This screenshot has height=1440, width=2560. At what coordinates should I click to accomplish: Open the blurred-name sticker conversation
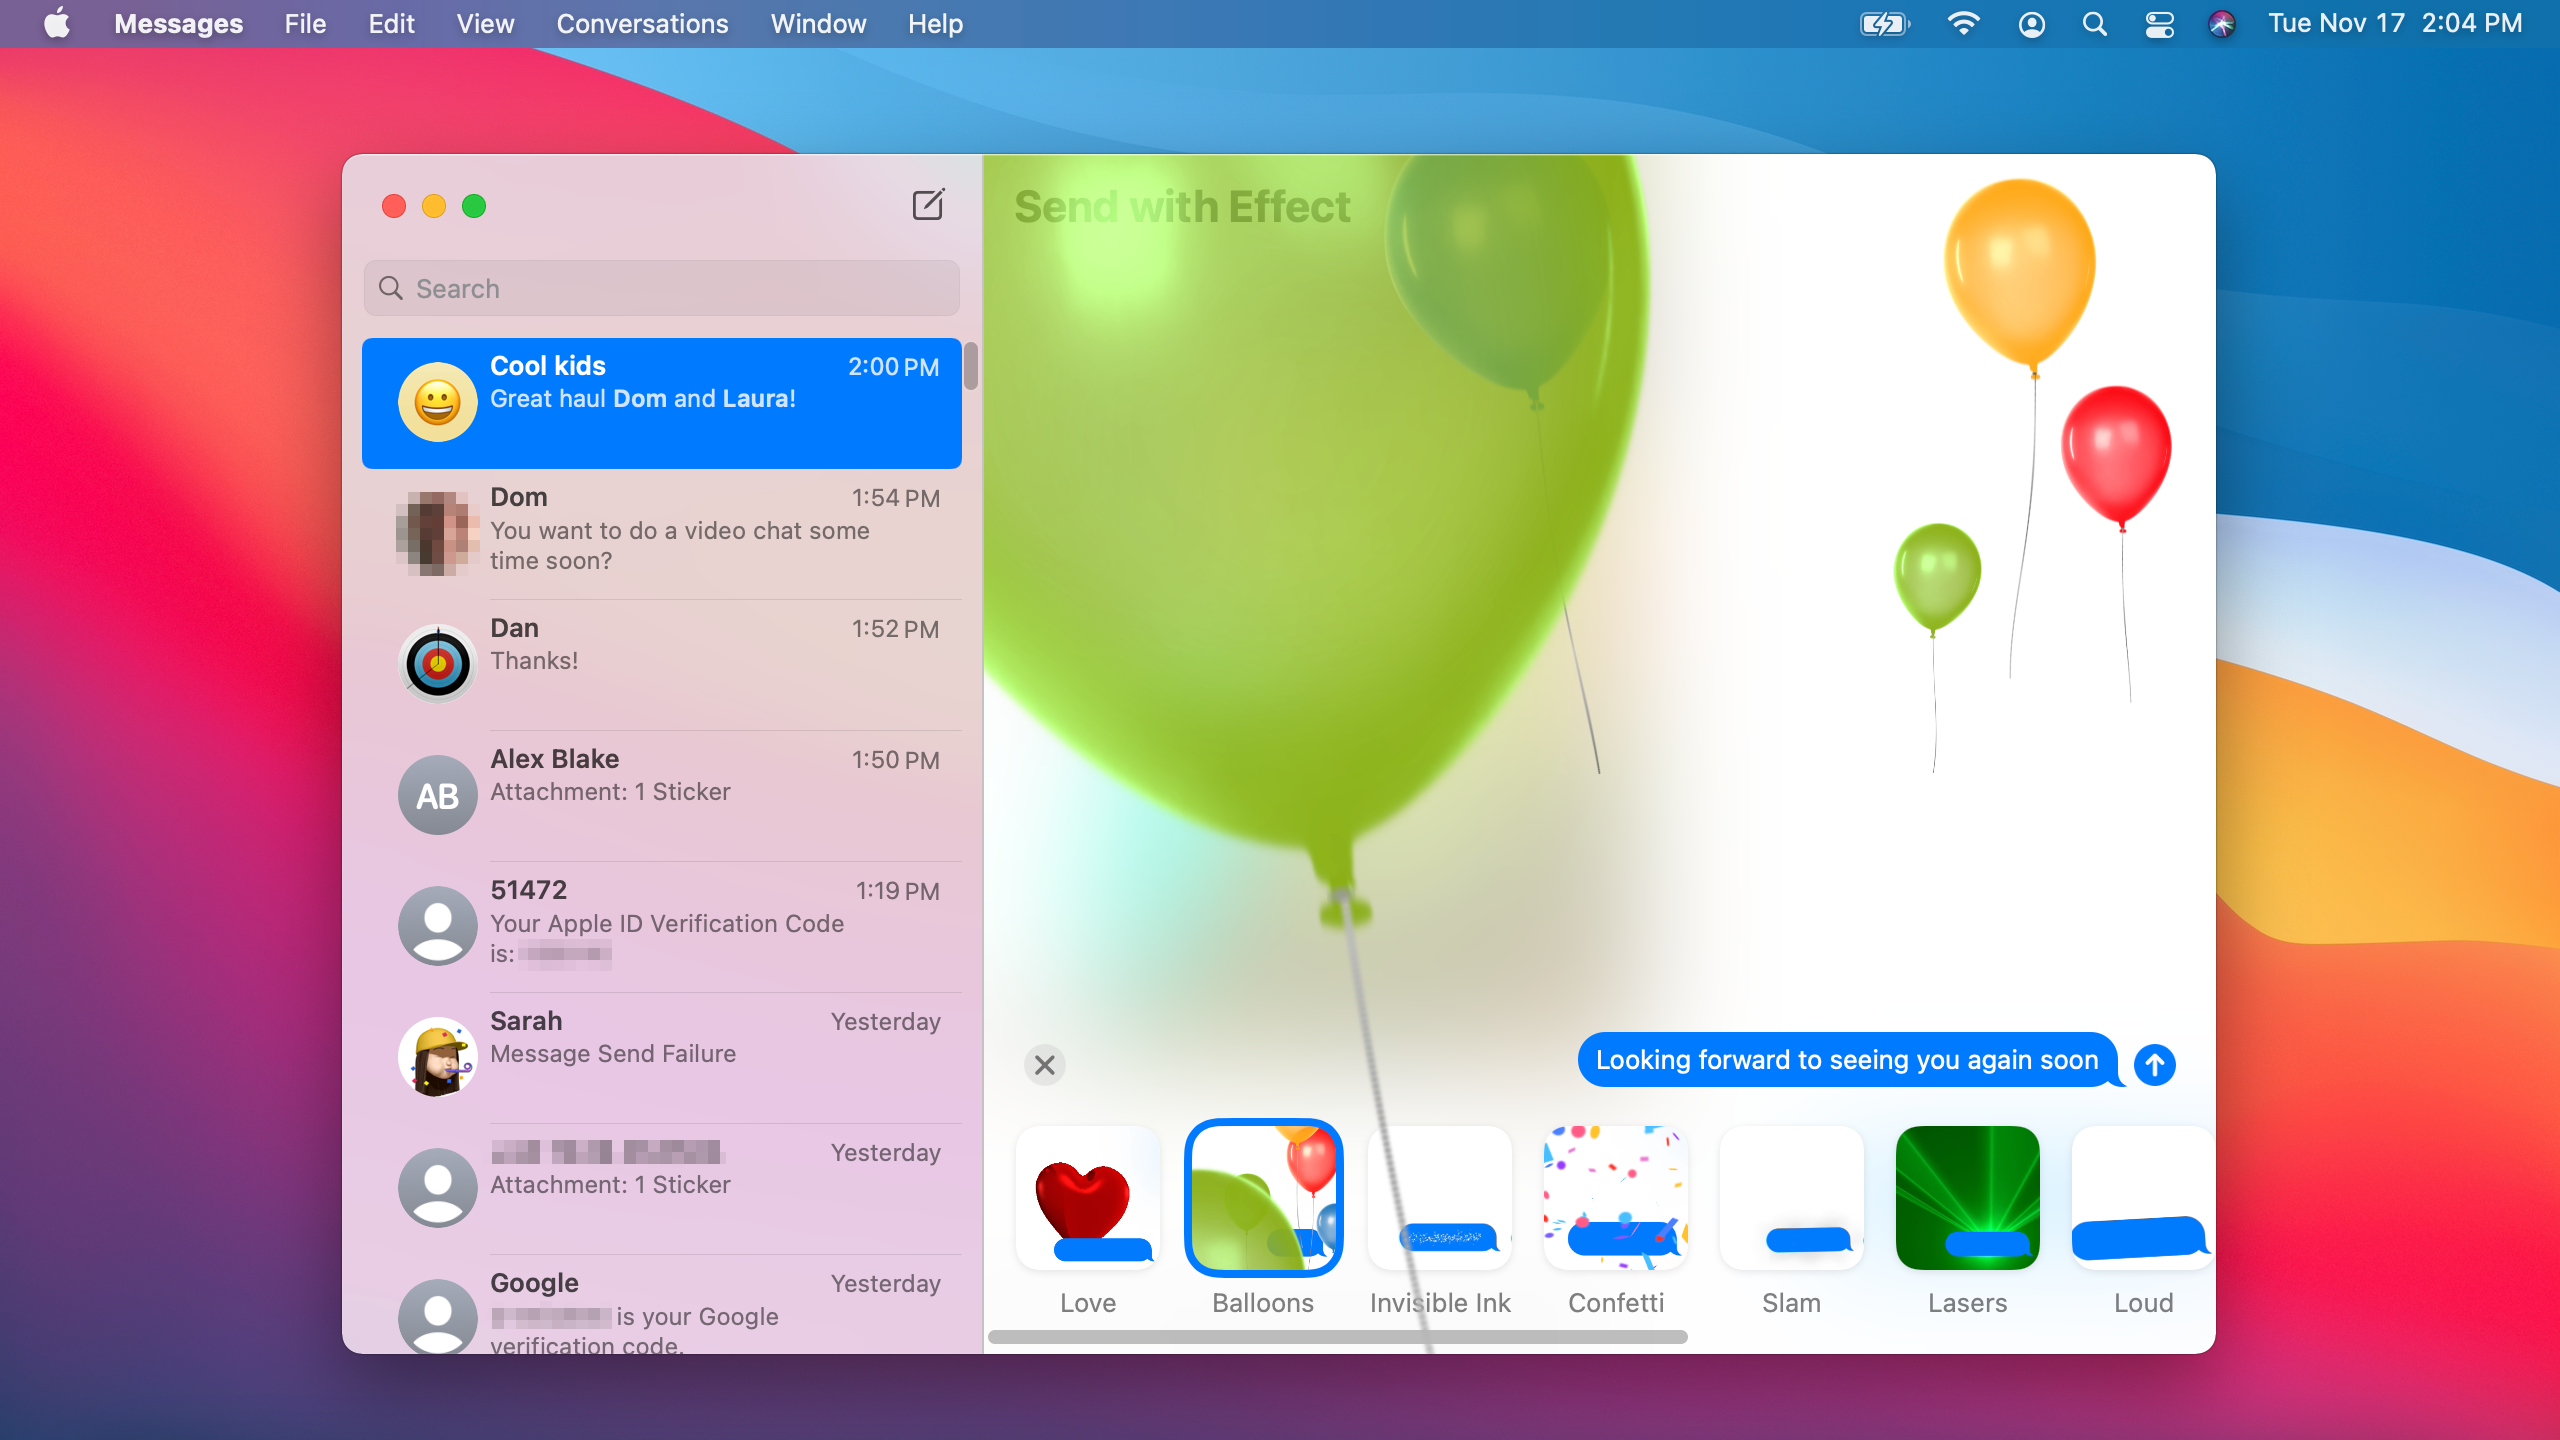pyautogui.click(x=662, y=1189)
